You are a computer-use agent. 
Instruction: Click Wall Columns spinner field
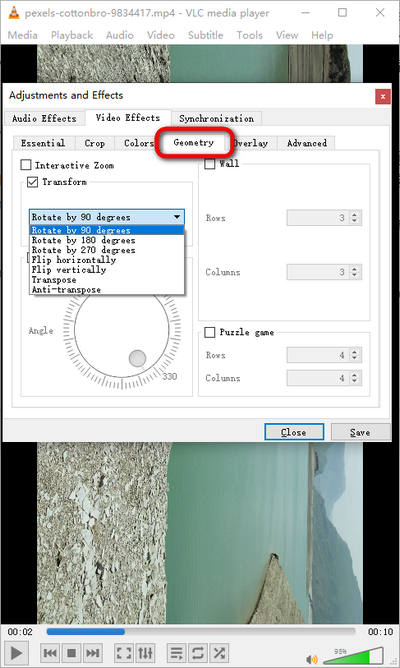coord(324,272)
